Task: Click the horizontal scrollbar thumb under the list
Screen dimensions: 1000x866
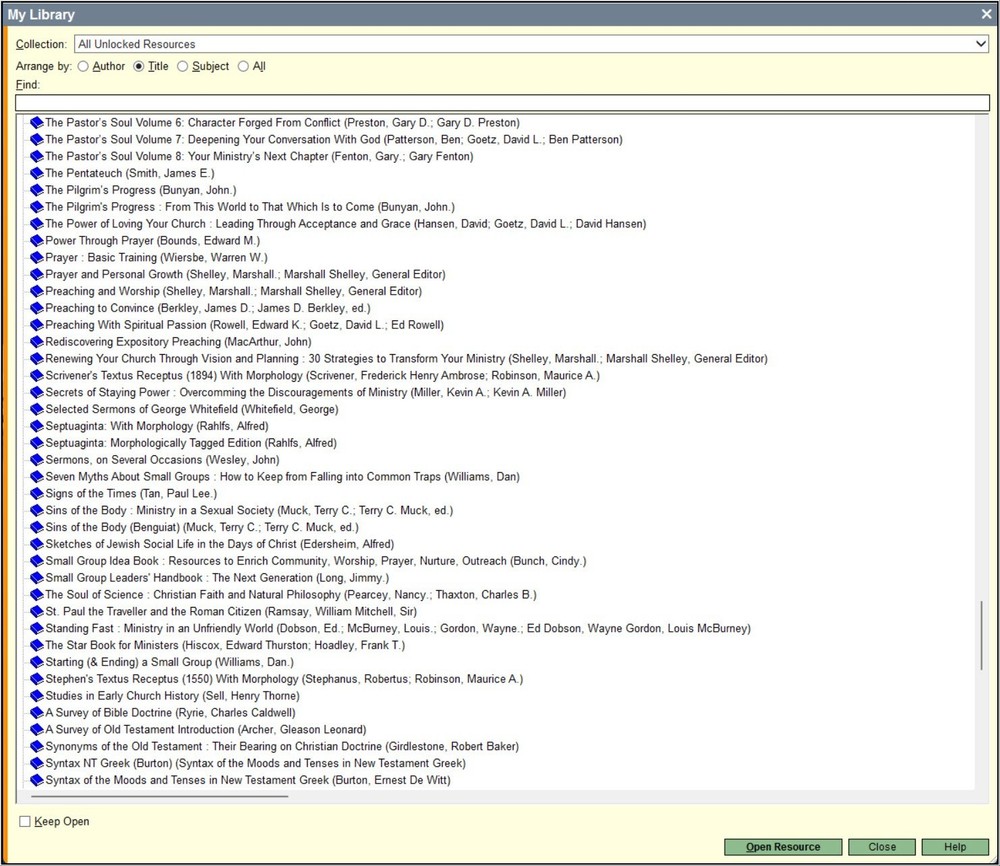Action: tap(159, 796)
